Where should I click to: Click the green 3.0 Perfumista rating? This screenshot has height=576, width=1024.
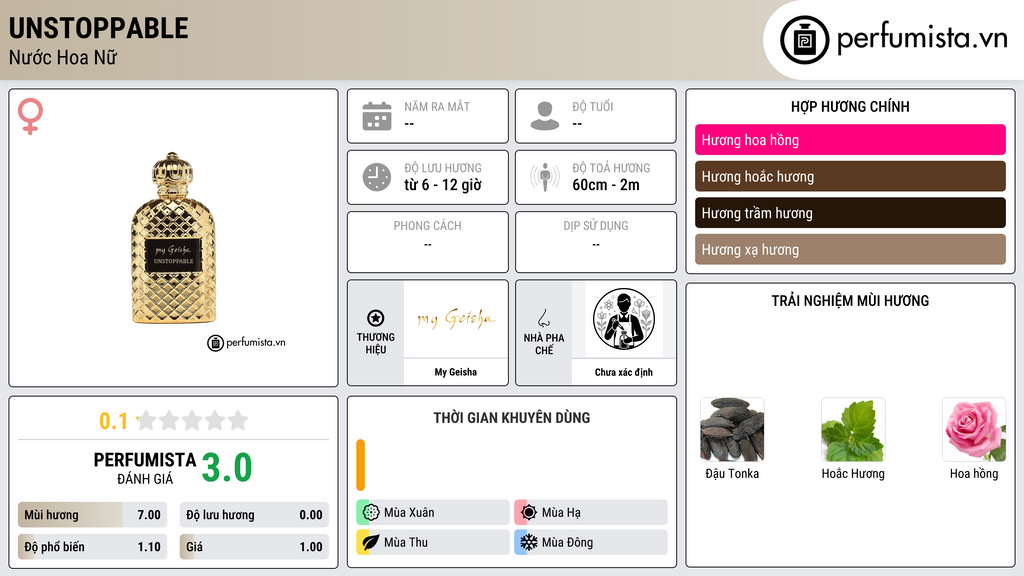(227, 468)
